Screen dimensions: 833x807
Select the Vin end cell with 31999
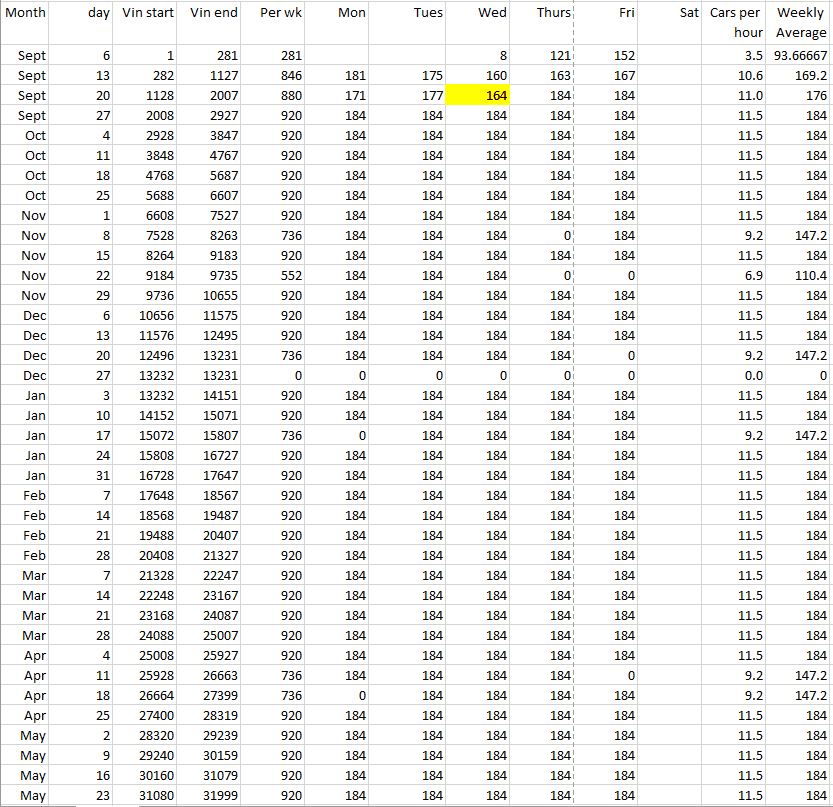pyautogui.click(x=213, y=795)
